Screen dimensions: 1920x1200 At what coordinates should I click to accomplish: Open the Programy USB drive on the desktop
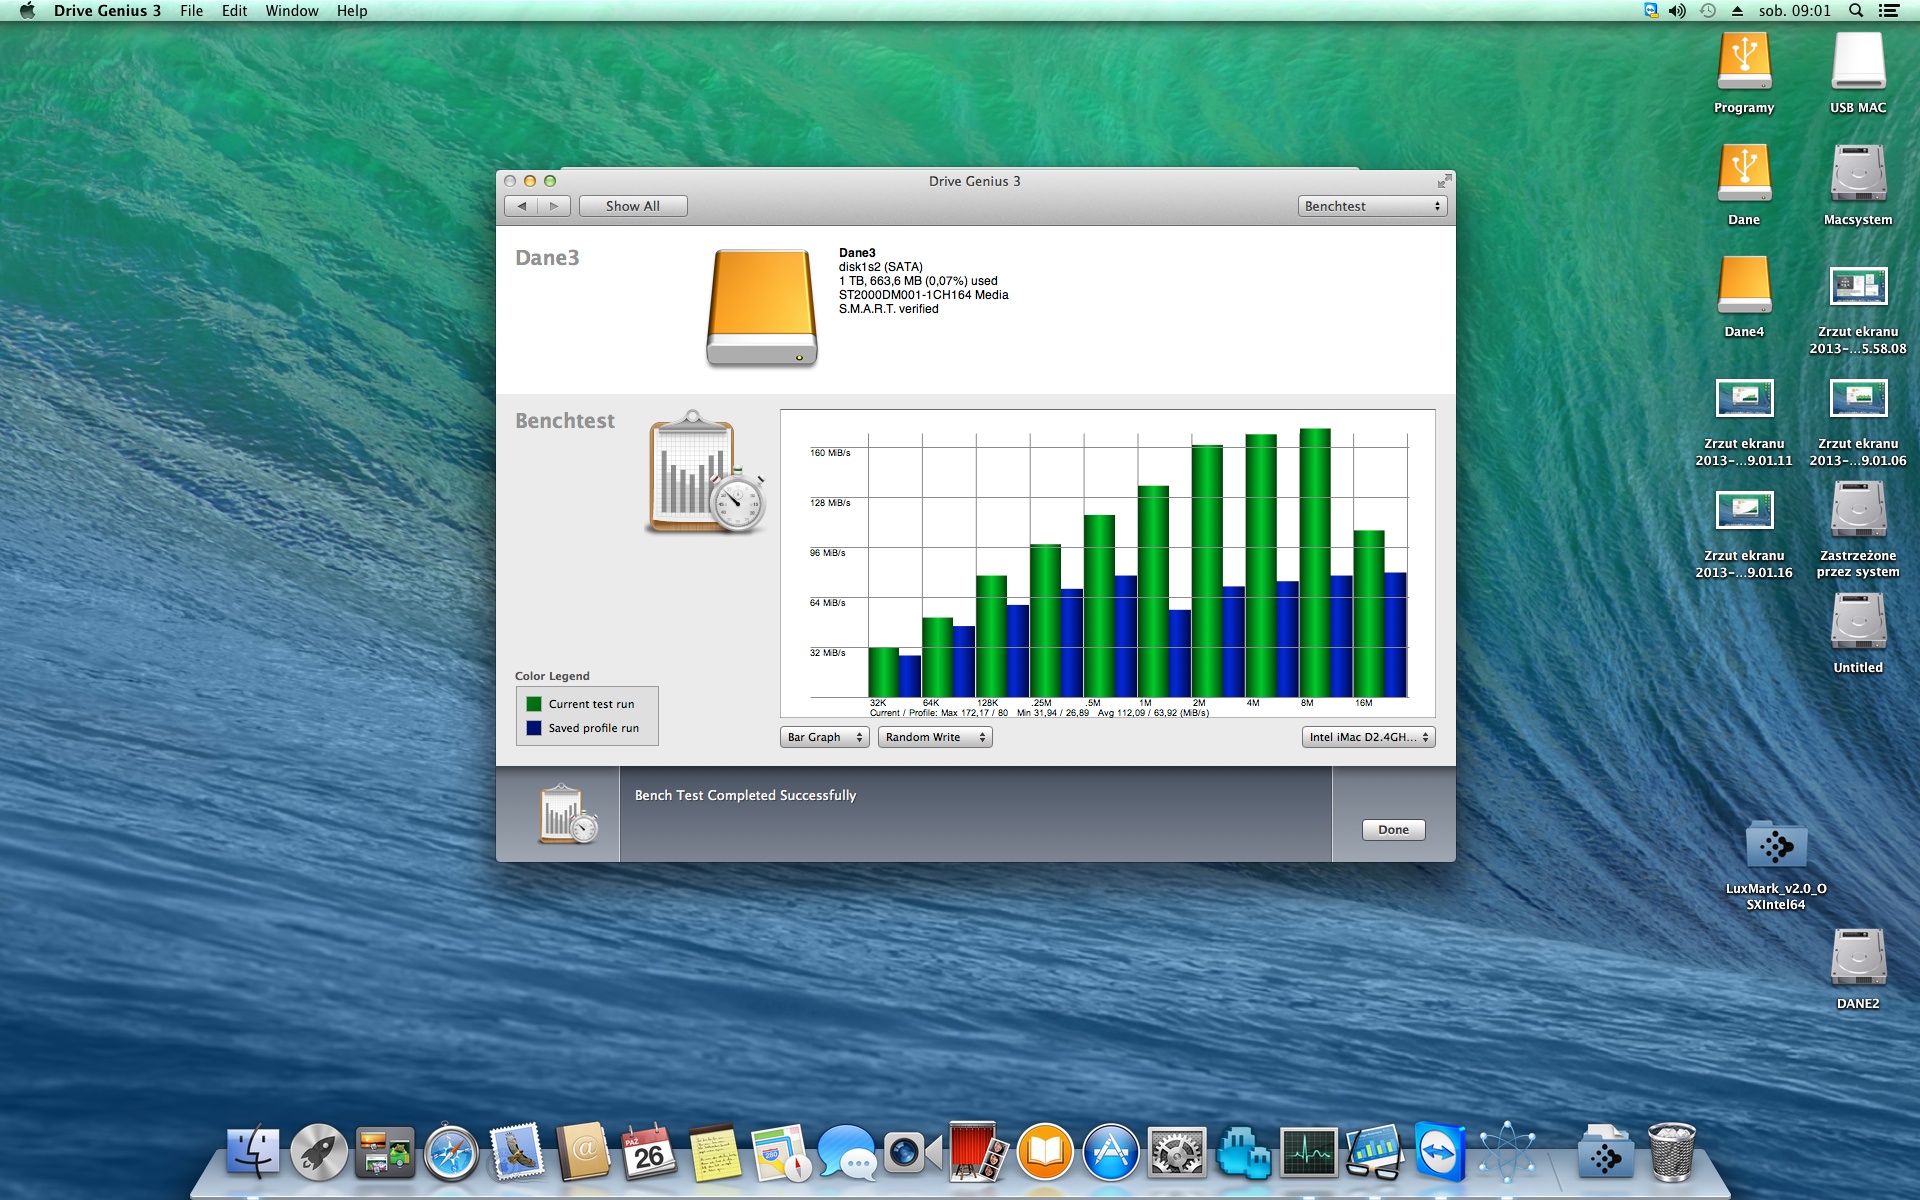coord(1744,62)
